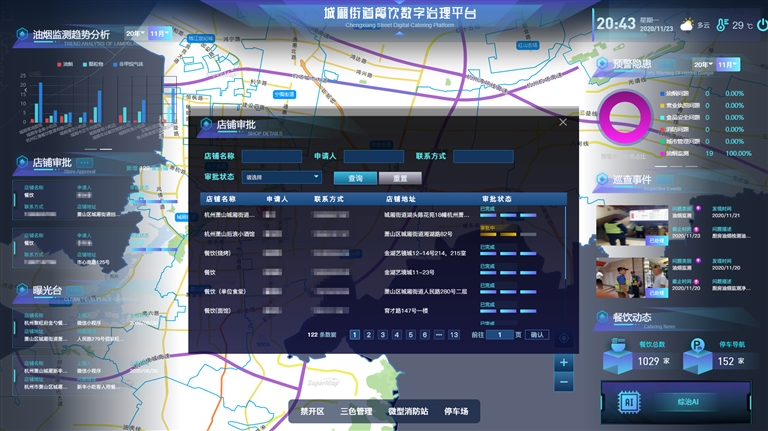Go to page 6 of results

point(425,335)
